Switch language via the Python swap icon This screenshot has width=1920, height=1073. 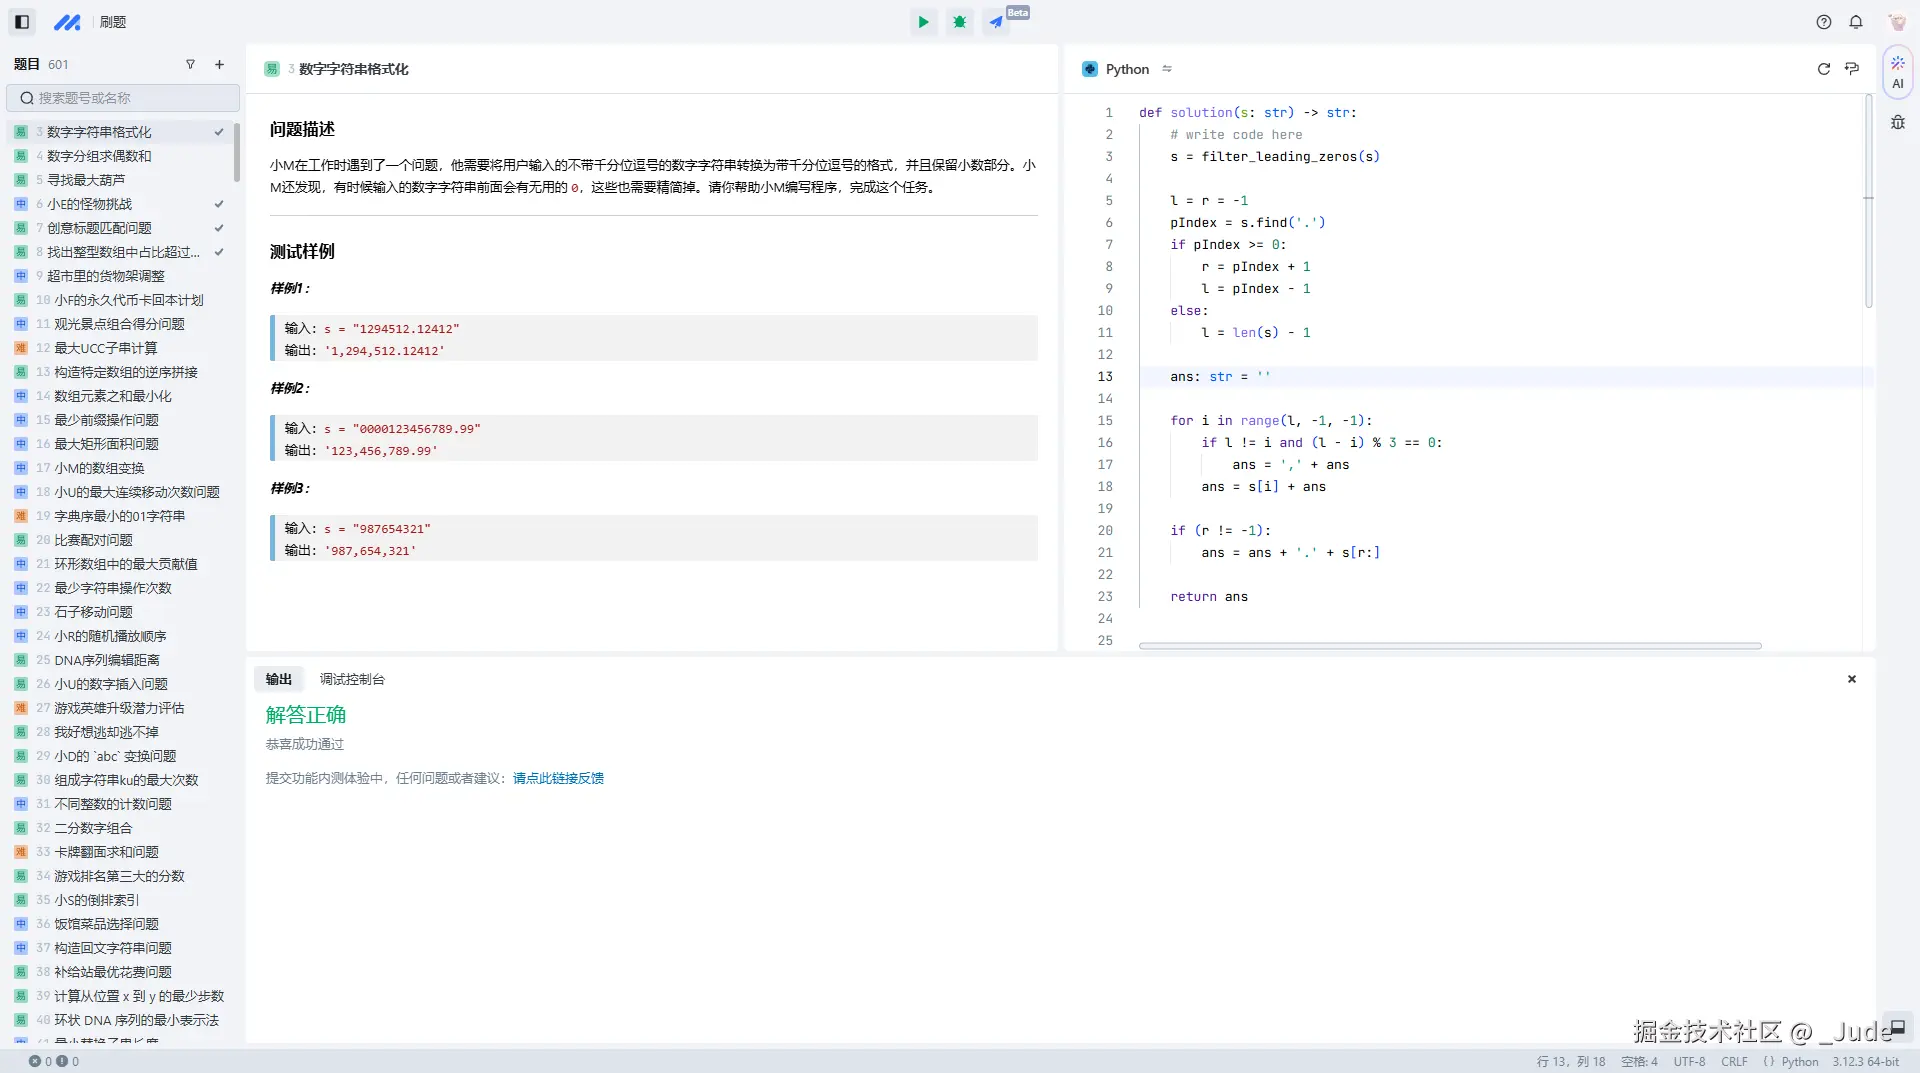coord(1167,69)
